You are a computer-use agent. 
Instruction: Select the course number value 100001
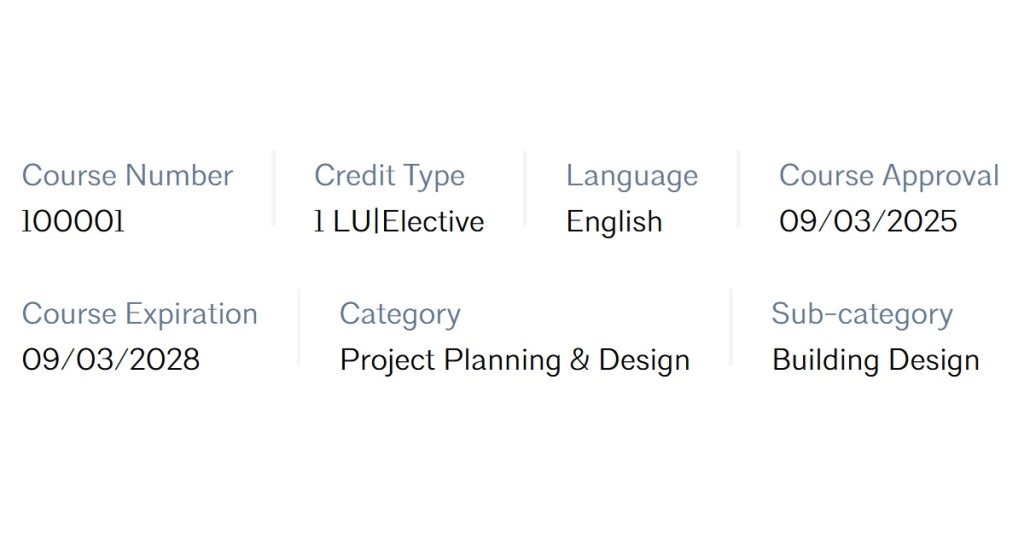[73, 222]
